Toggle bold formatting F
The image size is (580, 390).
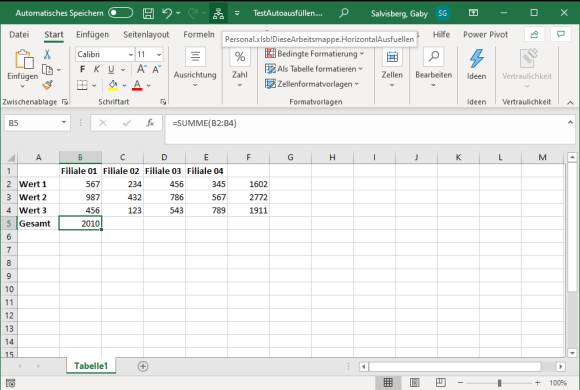82,70
